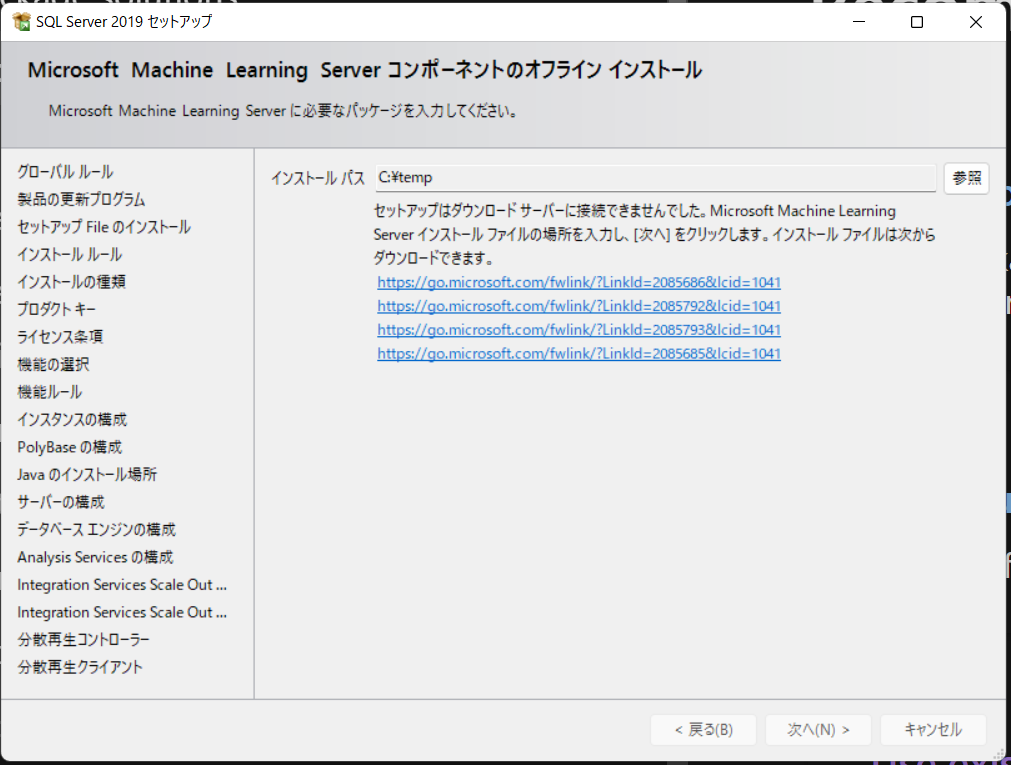Open download link ending in LinkId=2085685
Image resolution: width=1011 pixels, height=765 pixels.
tap(578, 353)
